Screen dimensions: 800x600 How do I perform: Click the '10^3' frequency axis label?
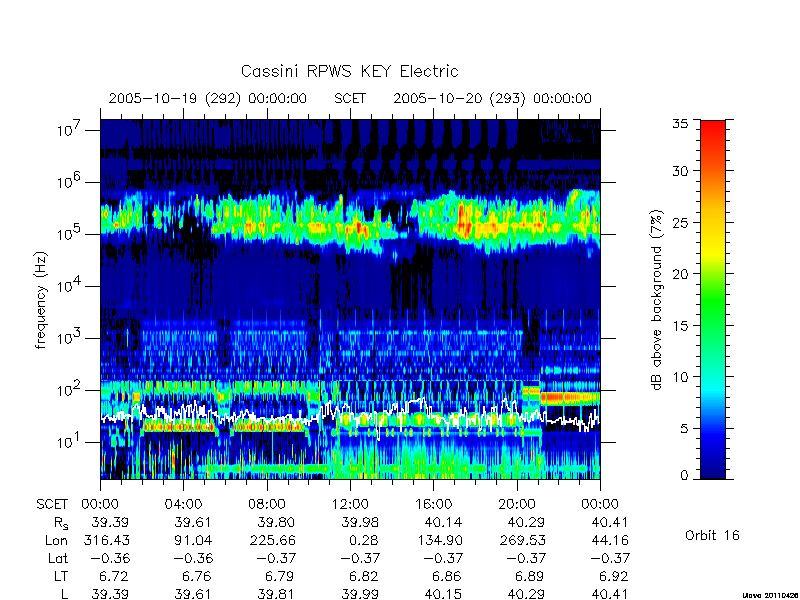68,339
